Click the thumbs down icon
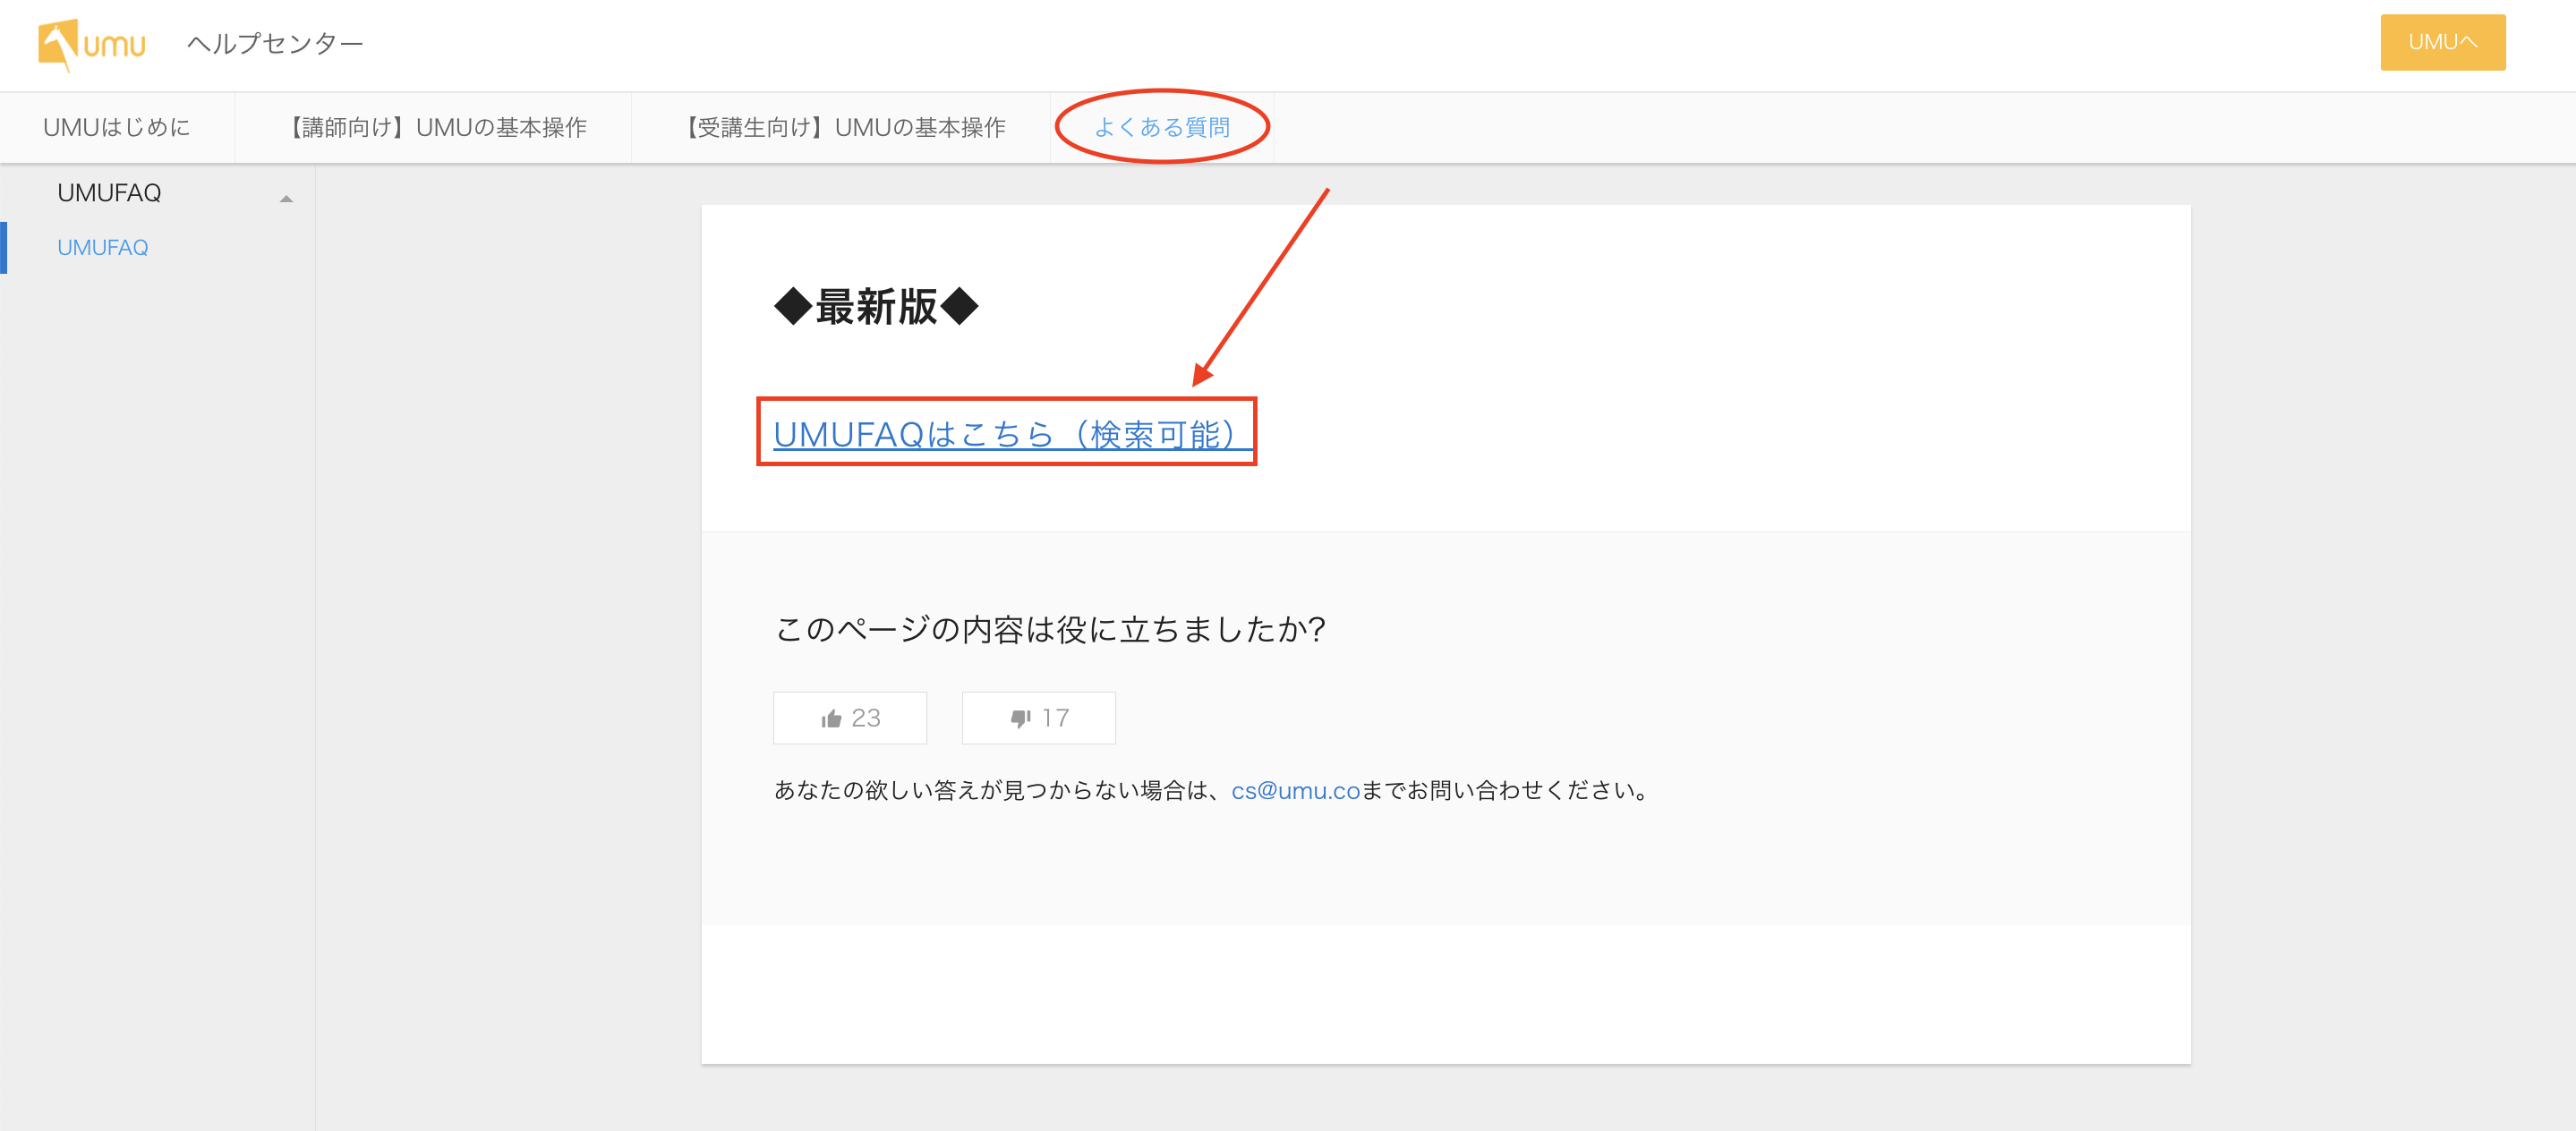The image size is (2576, 1131). pyautogui.click(x=1020, y=719)
